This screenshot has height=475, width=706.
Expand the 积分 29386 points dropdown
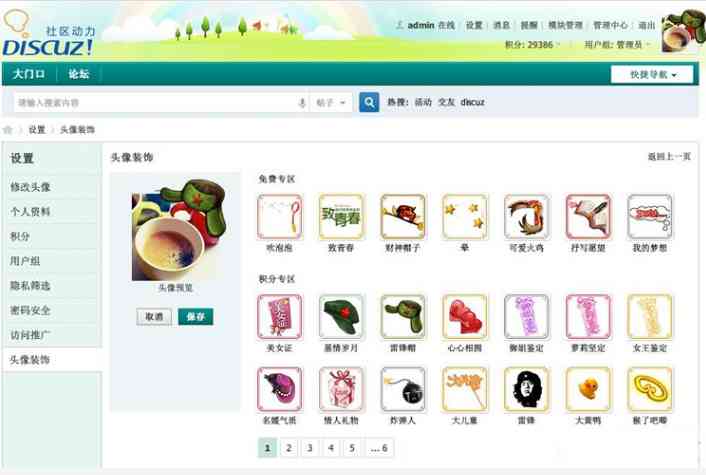click(533, 45)
